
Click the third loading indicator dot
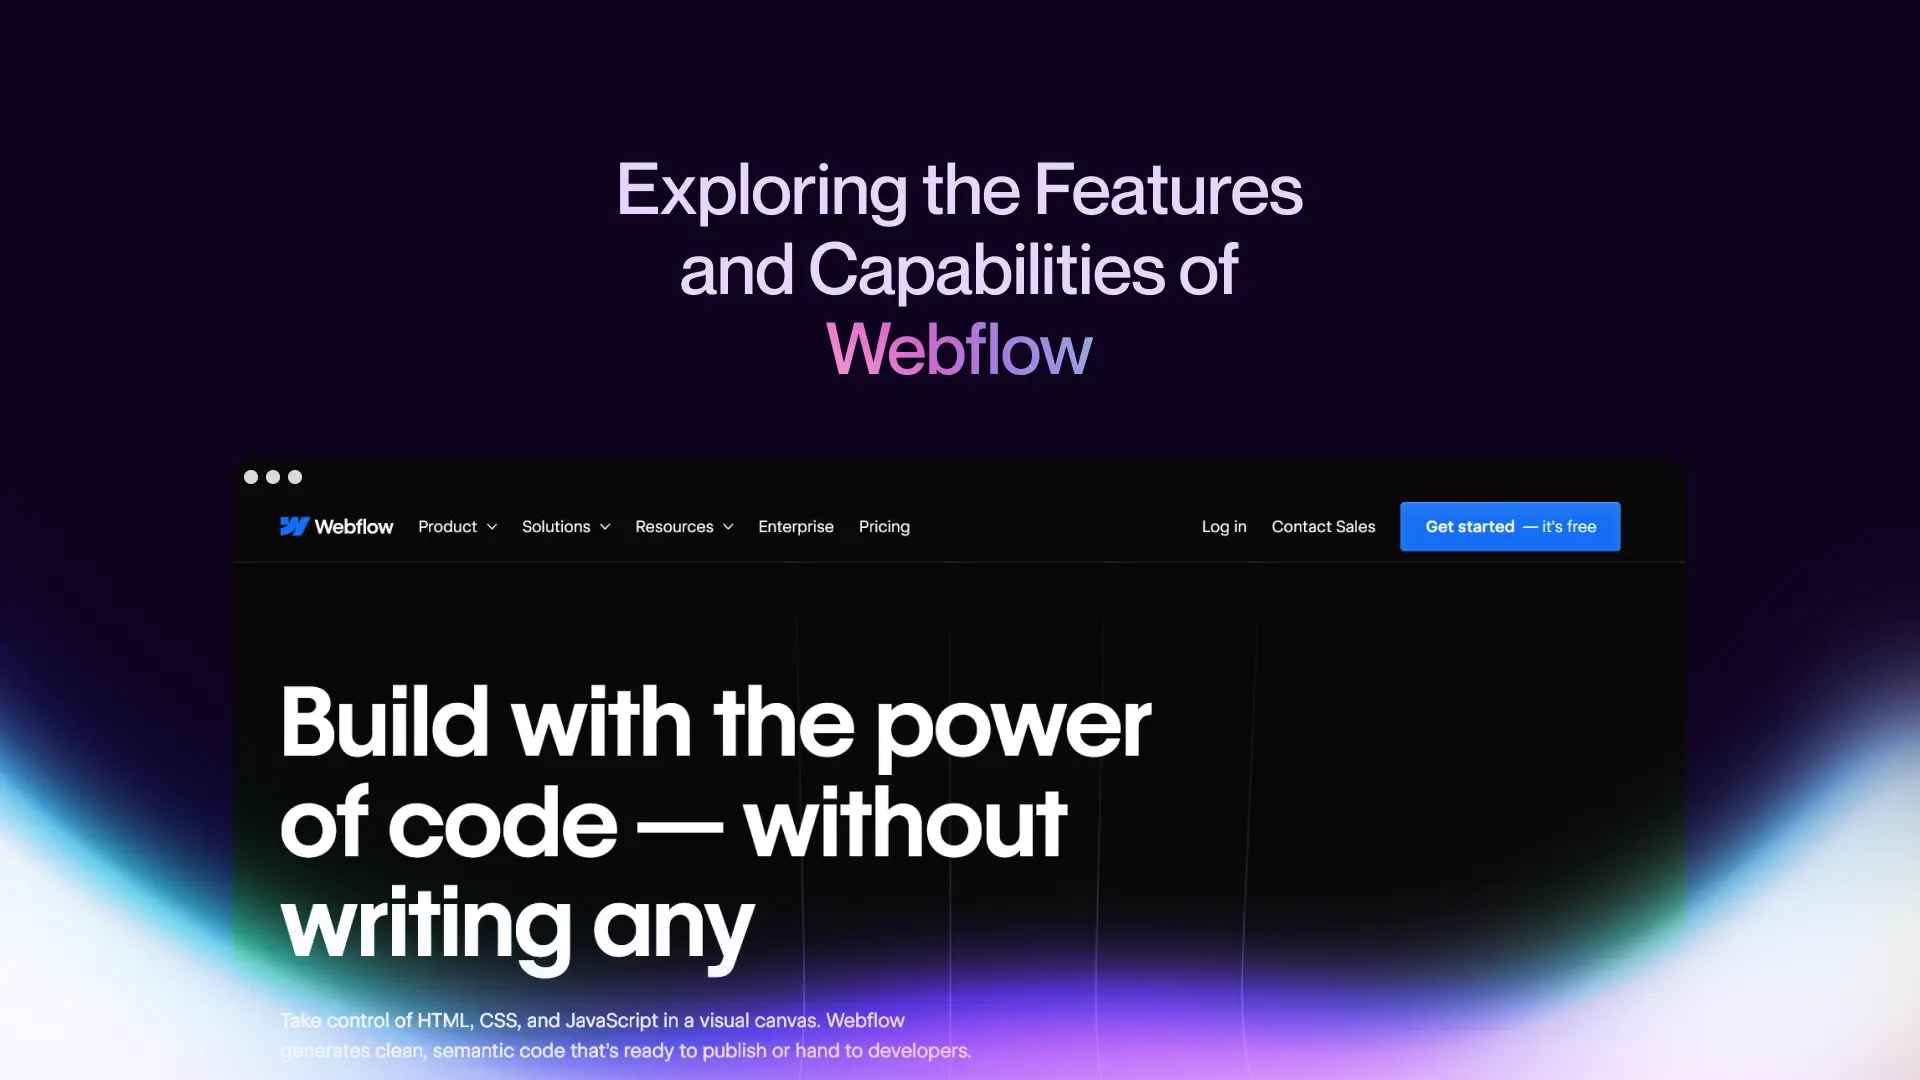(293, 476)
